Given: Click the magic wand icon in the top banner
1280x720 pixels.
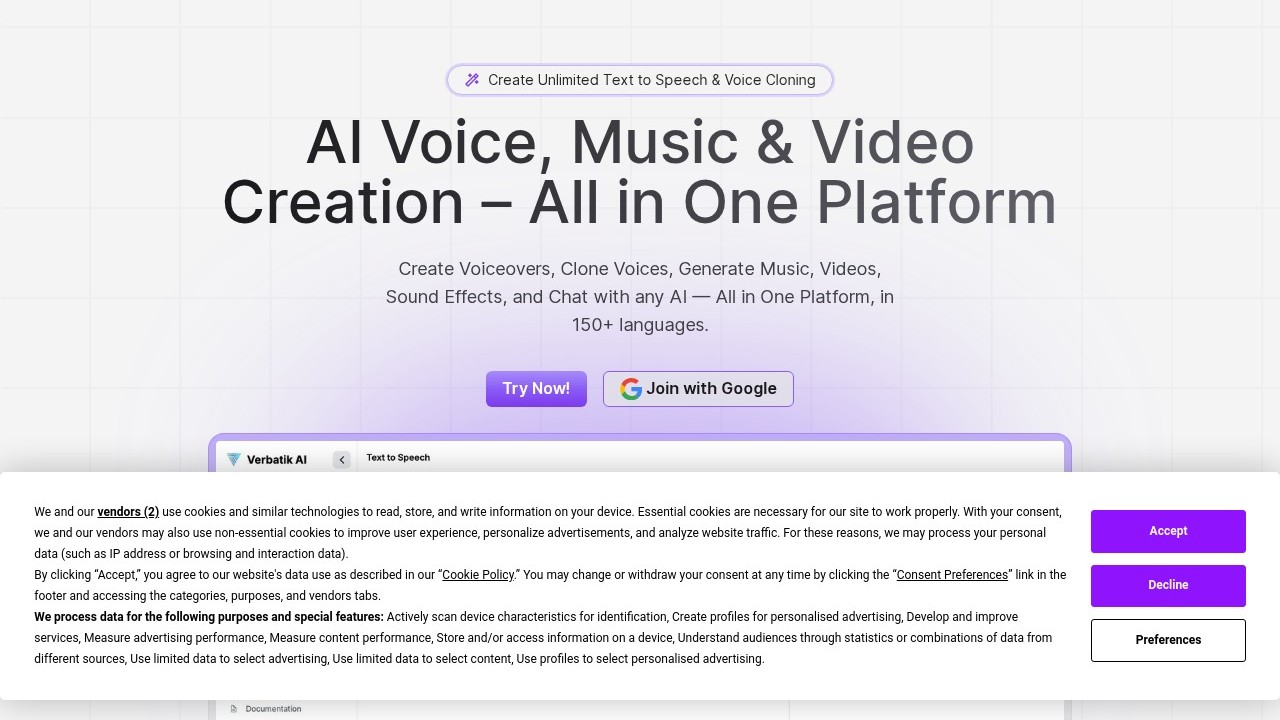Looking at the screenshot, I should (472, 80).
